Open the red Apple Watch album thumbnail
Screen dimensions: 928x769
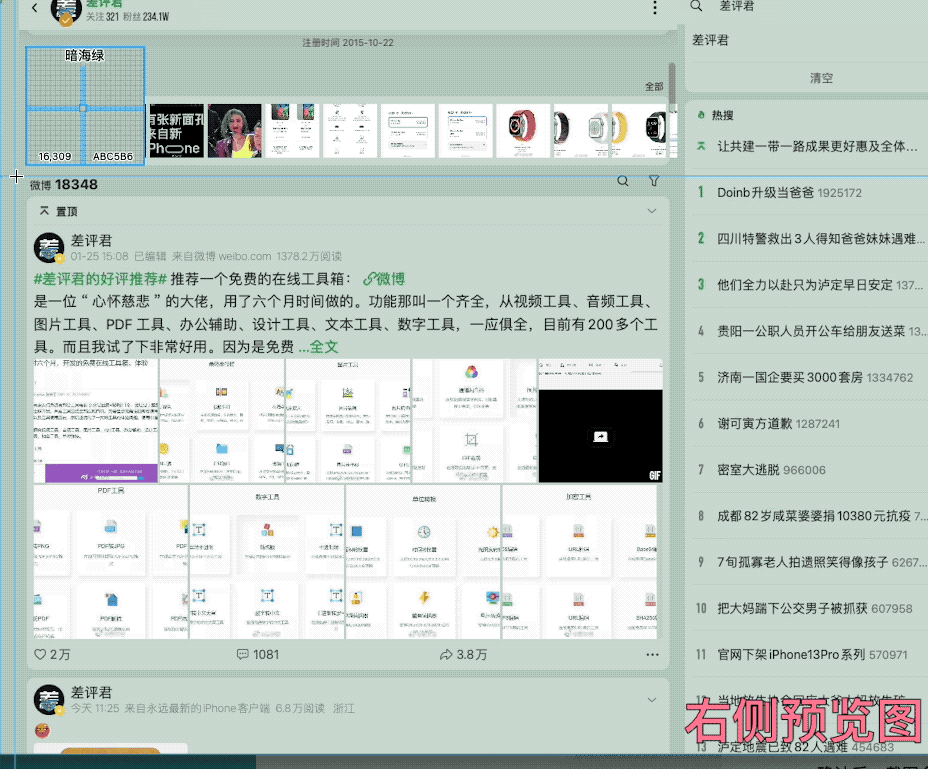[523, 130]
